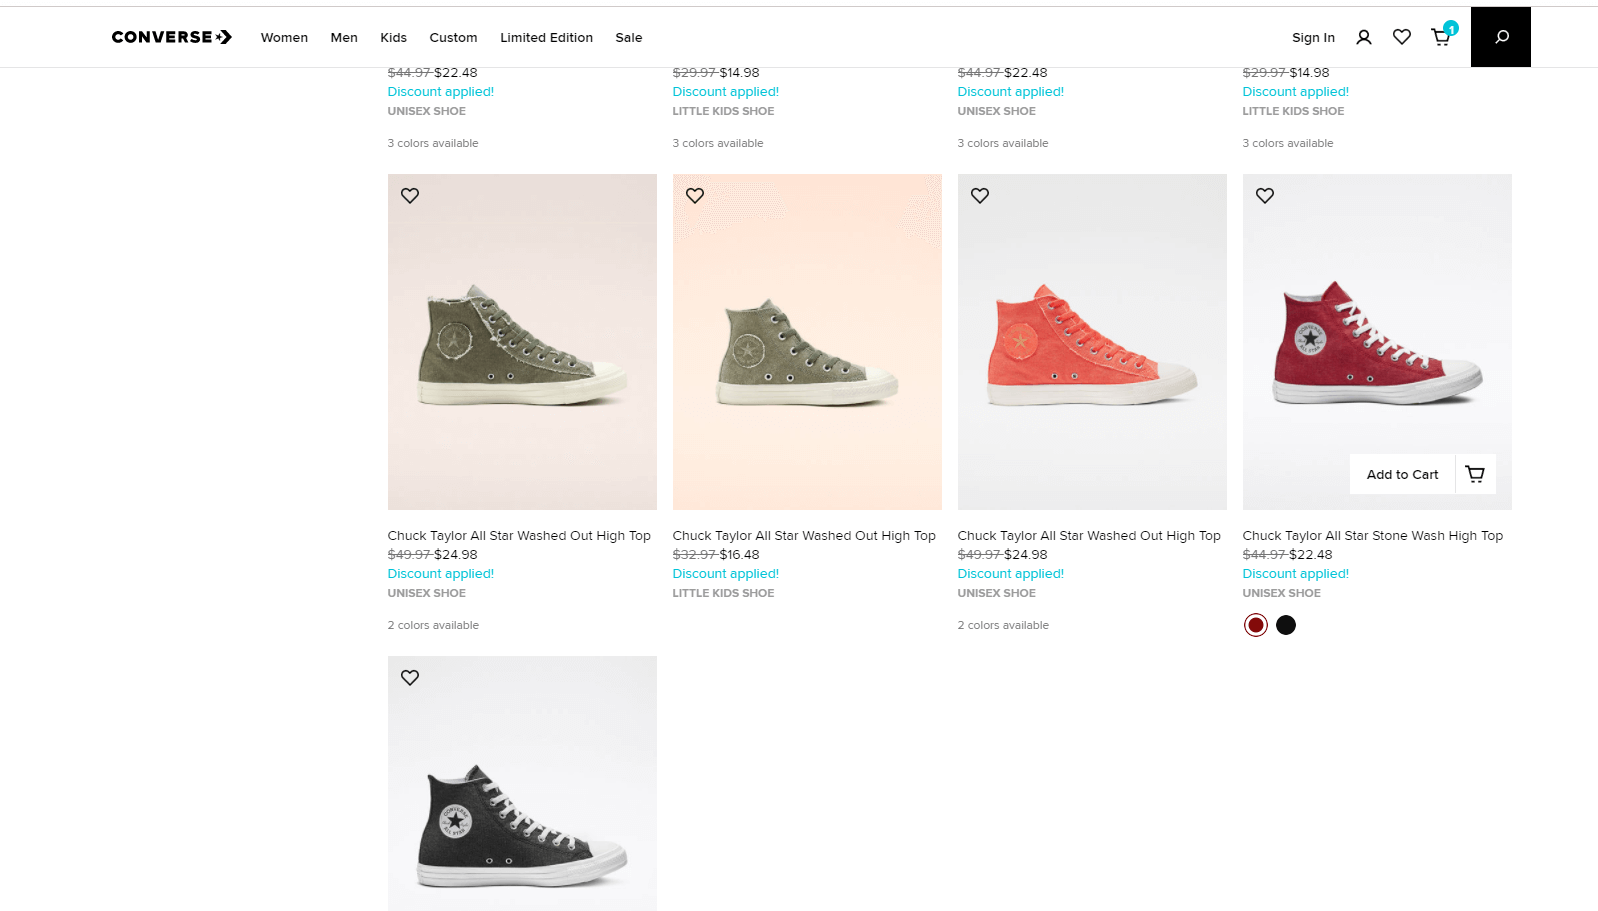Favorite the Little Kids olive Washed Out shoe

pyautogui.click(x=695, y=196)
